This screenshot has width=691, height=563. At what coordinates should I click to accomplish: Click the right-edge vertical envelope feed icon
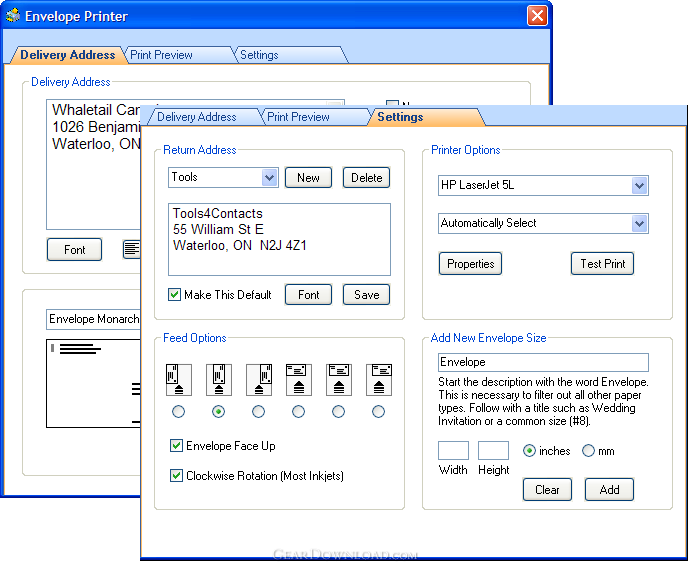[258, 381]
